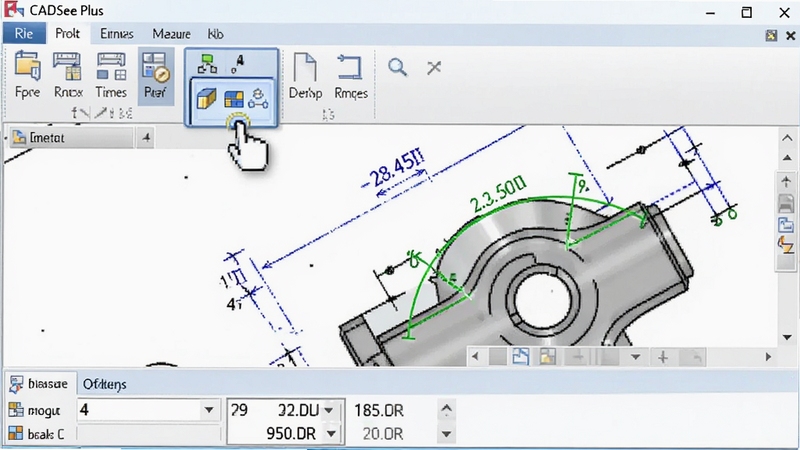Click the plus crosshair icon in bottom toolbar
Screen dimensions: 800x450
point(663,357)
